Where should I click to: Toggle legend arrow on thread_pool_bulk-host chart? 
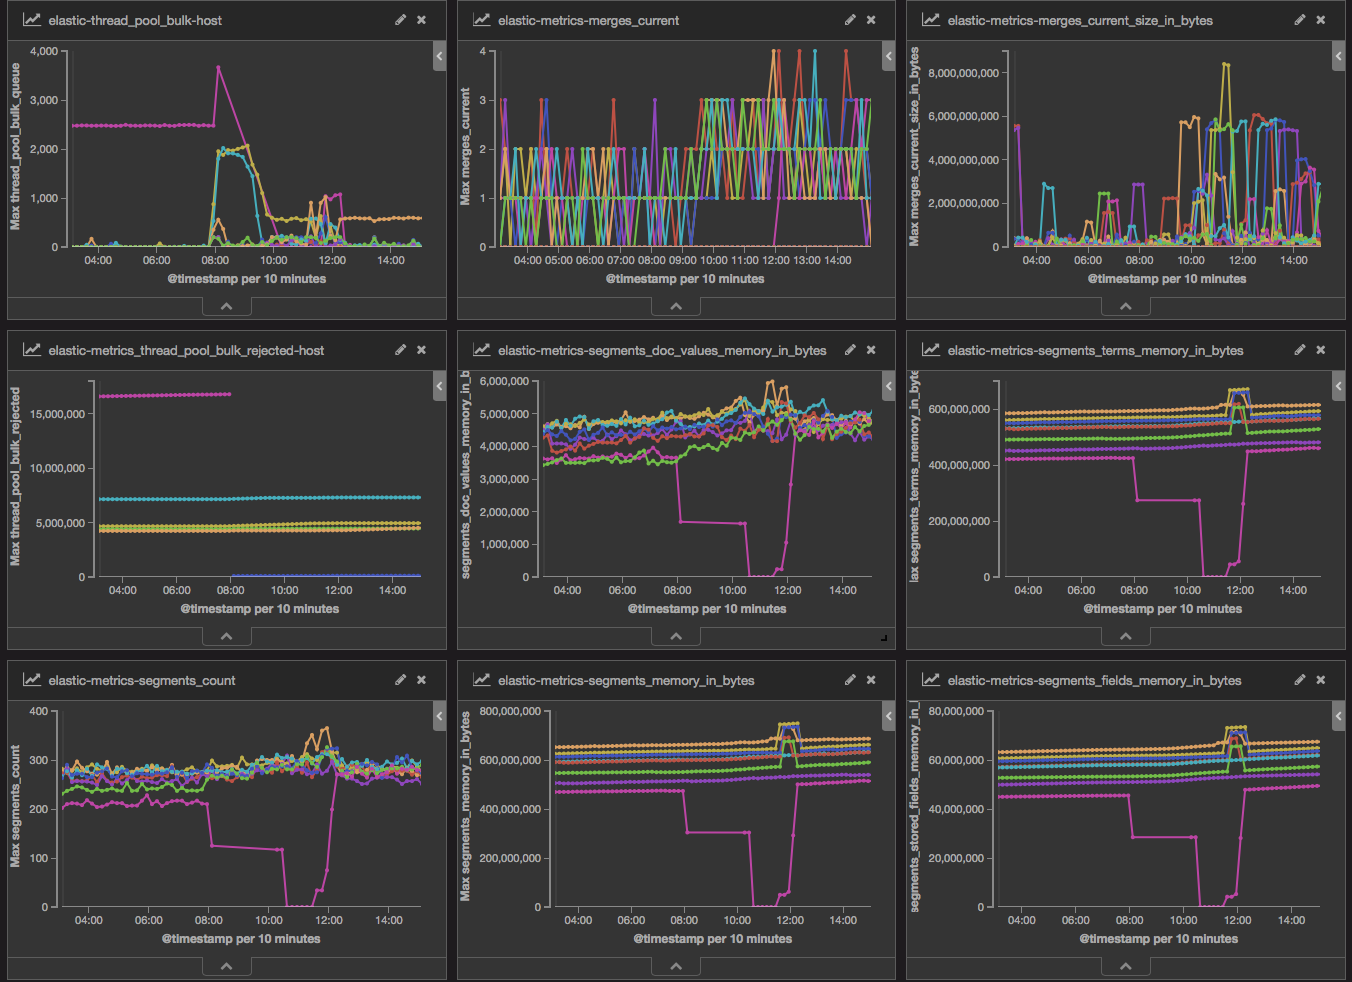439,56
